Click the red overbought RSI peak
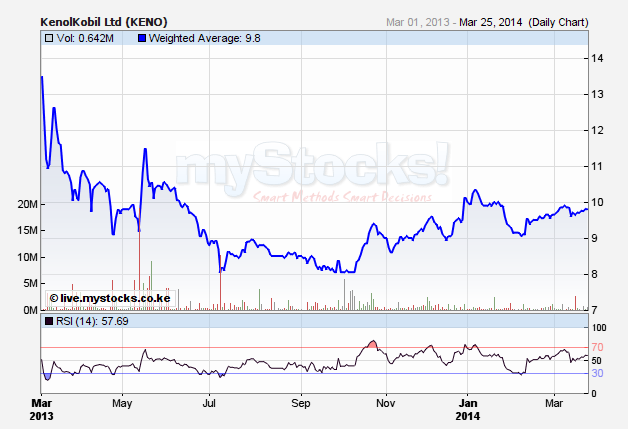 pyautogui.click(x=373, y=344)
